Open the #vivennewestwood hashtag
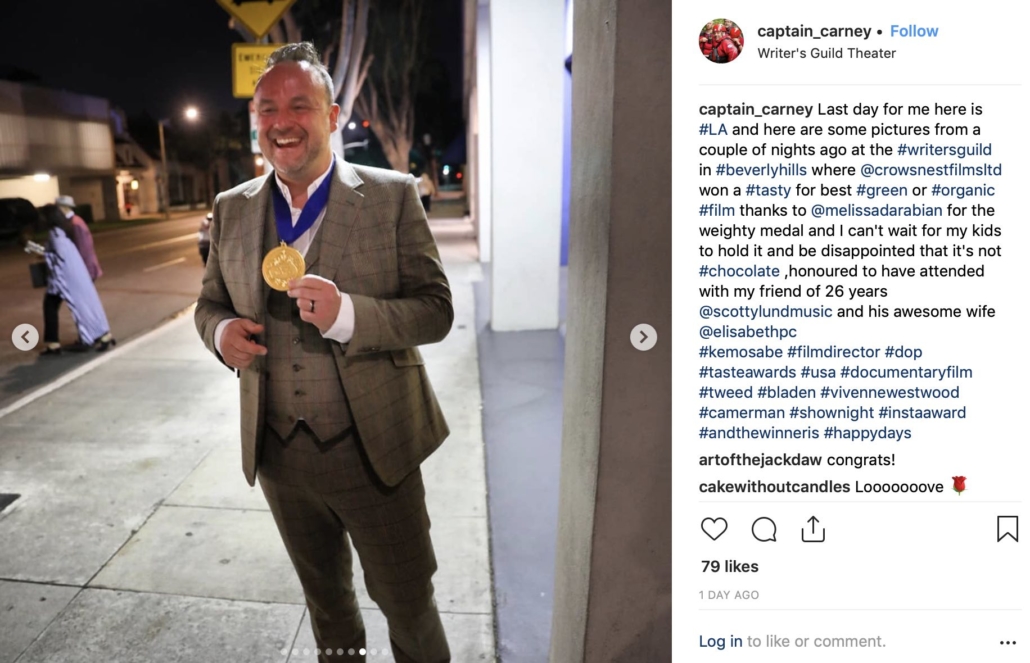The image size is (1030, 663). [x=889, y=392]
